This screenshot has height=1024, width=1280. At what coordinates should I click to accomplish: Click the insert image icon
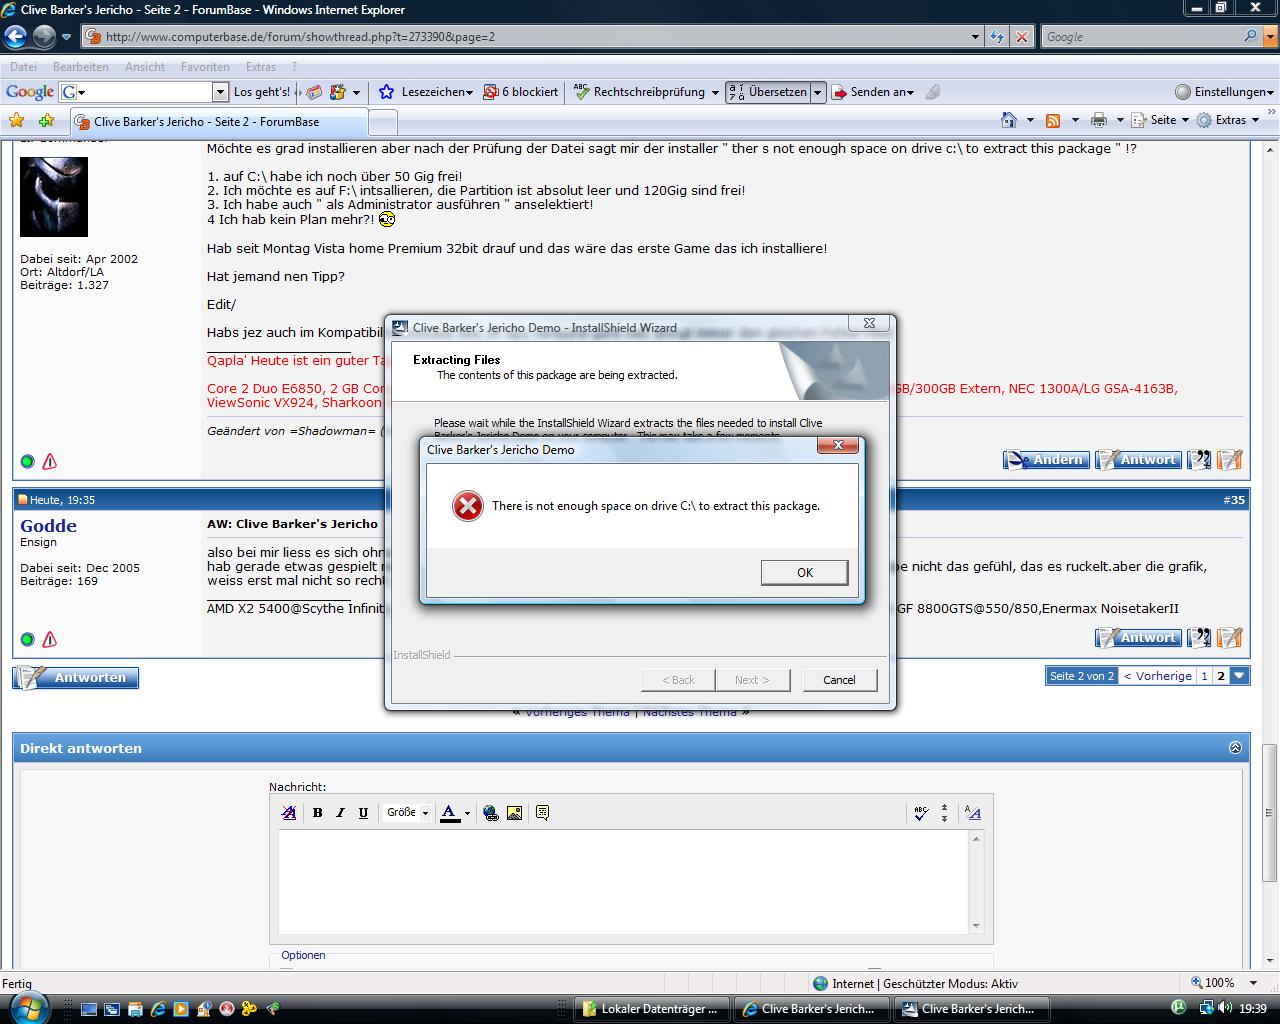click(x=514, y=813)
